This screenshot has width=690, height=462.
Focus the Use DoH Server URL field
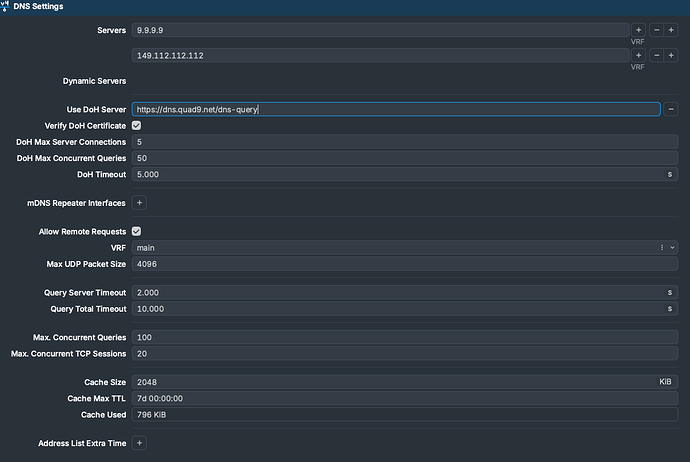(396, 109)
